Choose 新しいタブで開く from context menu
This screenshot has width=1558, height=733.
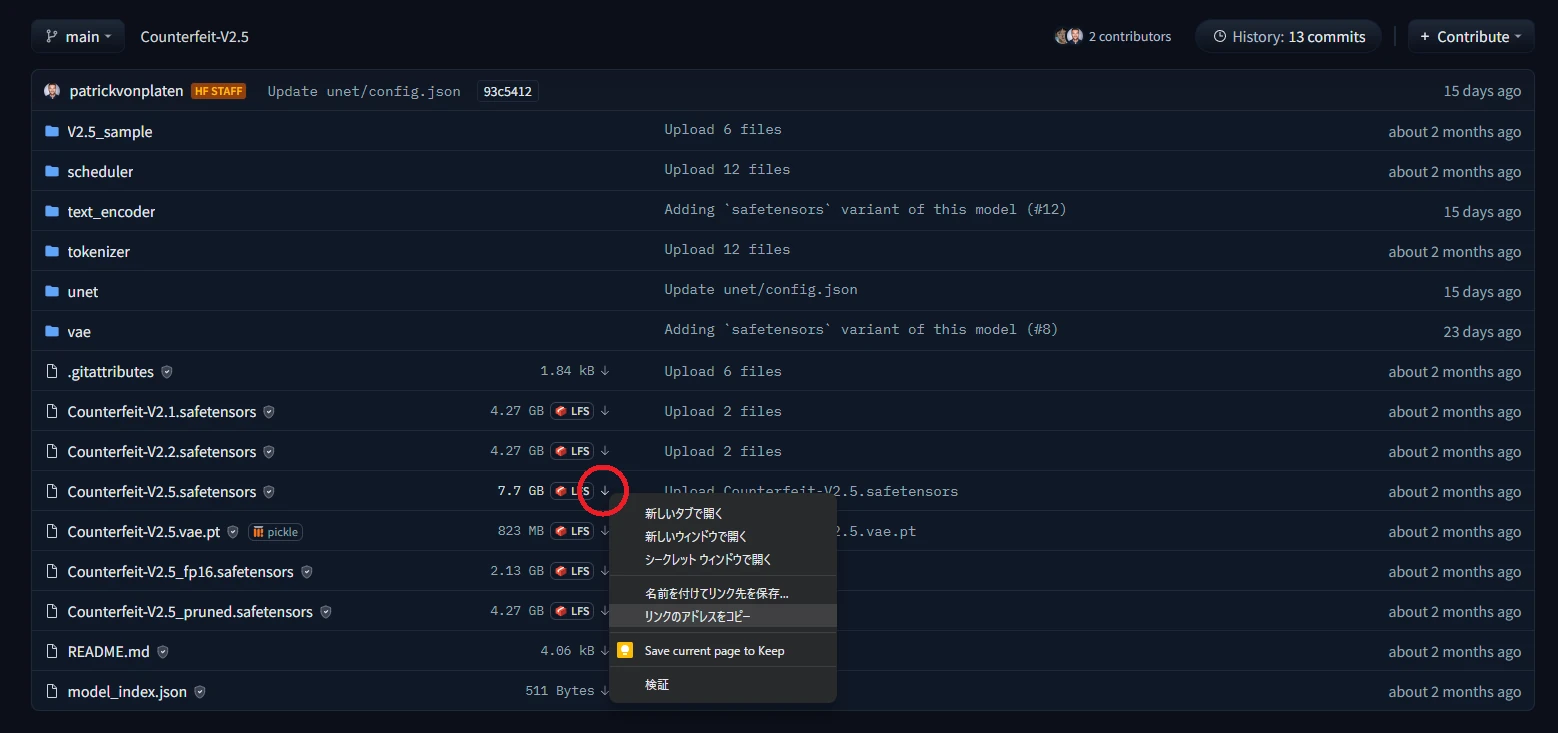(683, 513)
